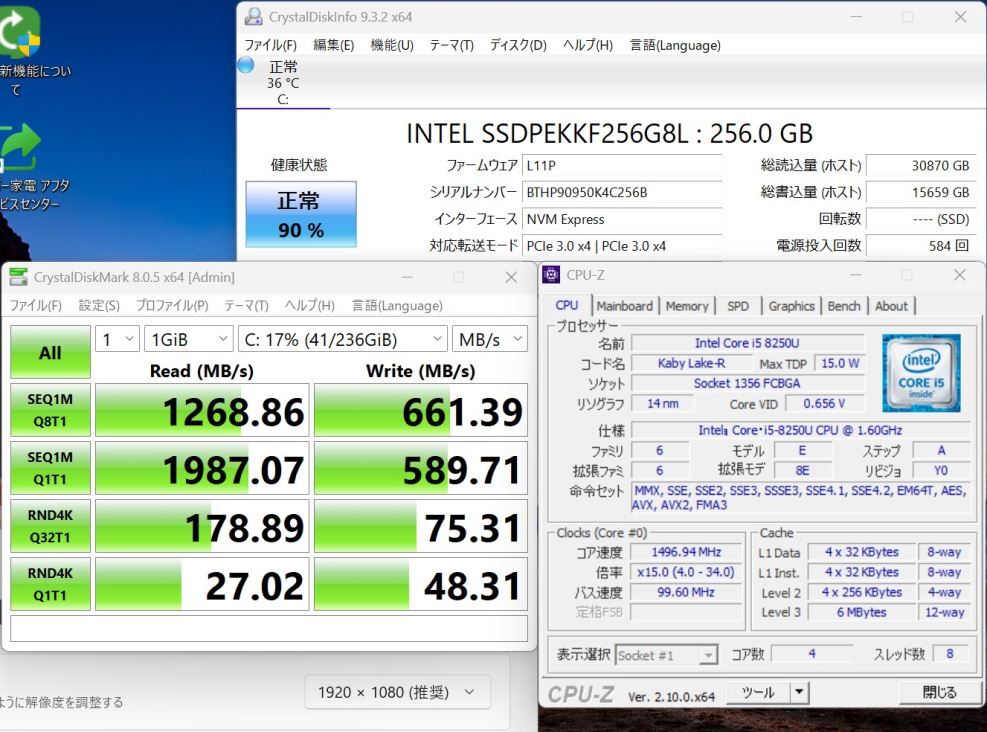Open プロファイル(P) menu in CrystalDiskMark
This screenshot has width=987, height=732.
[172, 305]
